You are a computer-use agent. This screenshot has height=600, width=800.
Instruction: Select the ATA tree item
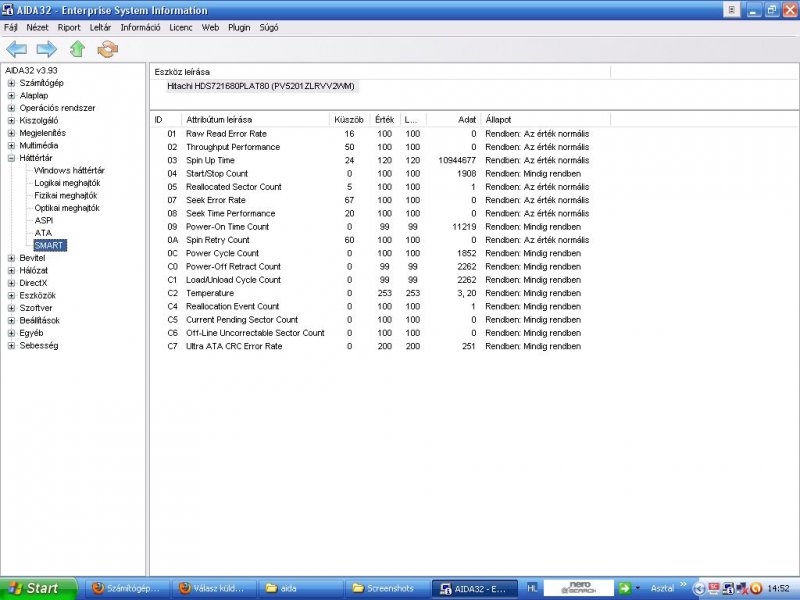coord(43,233)
